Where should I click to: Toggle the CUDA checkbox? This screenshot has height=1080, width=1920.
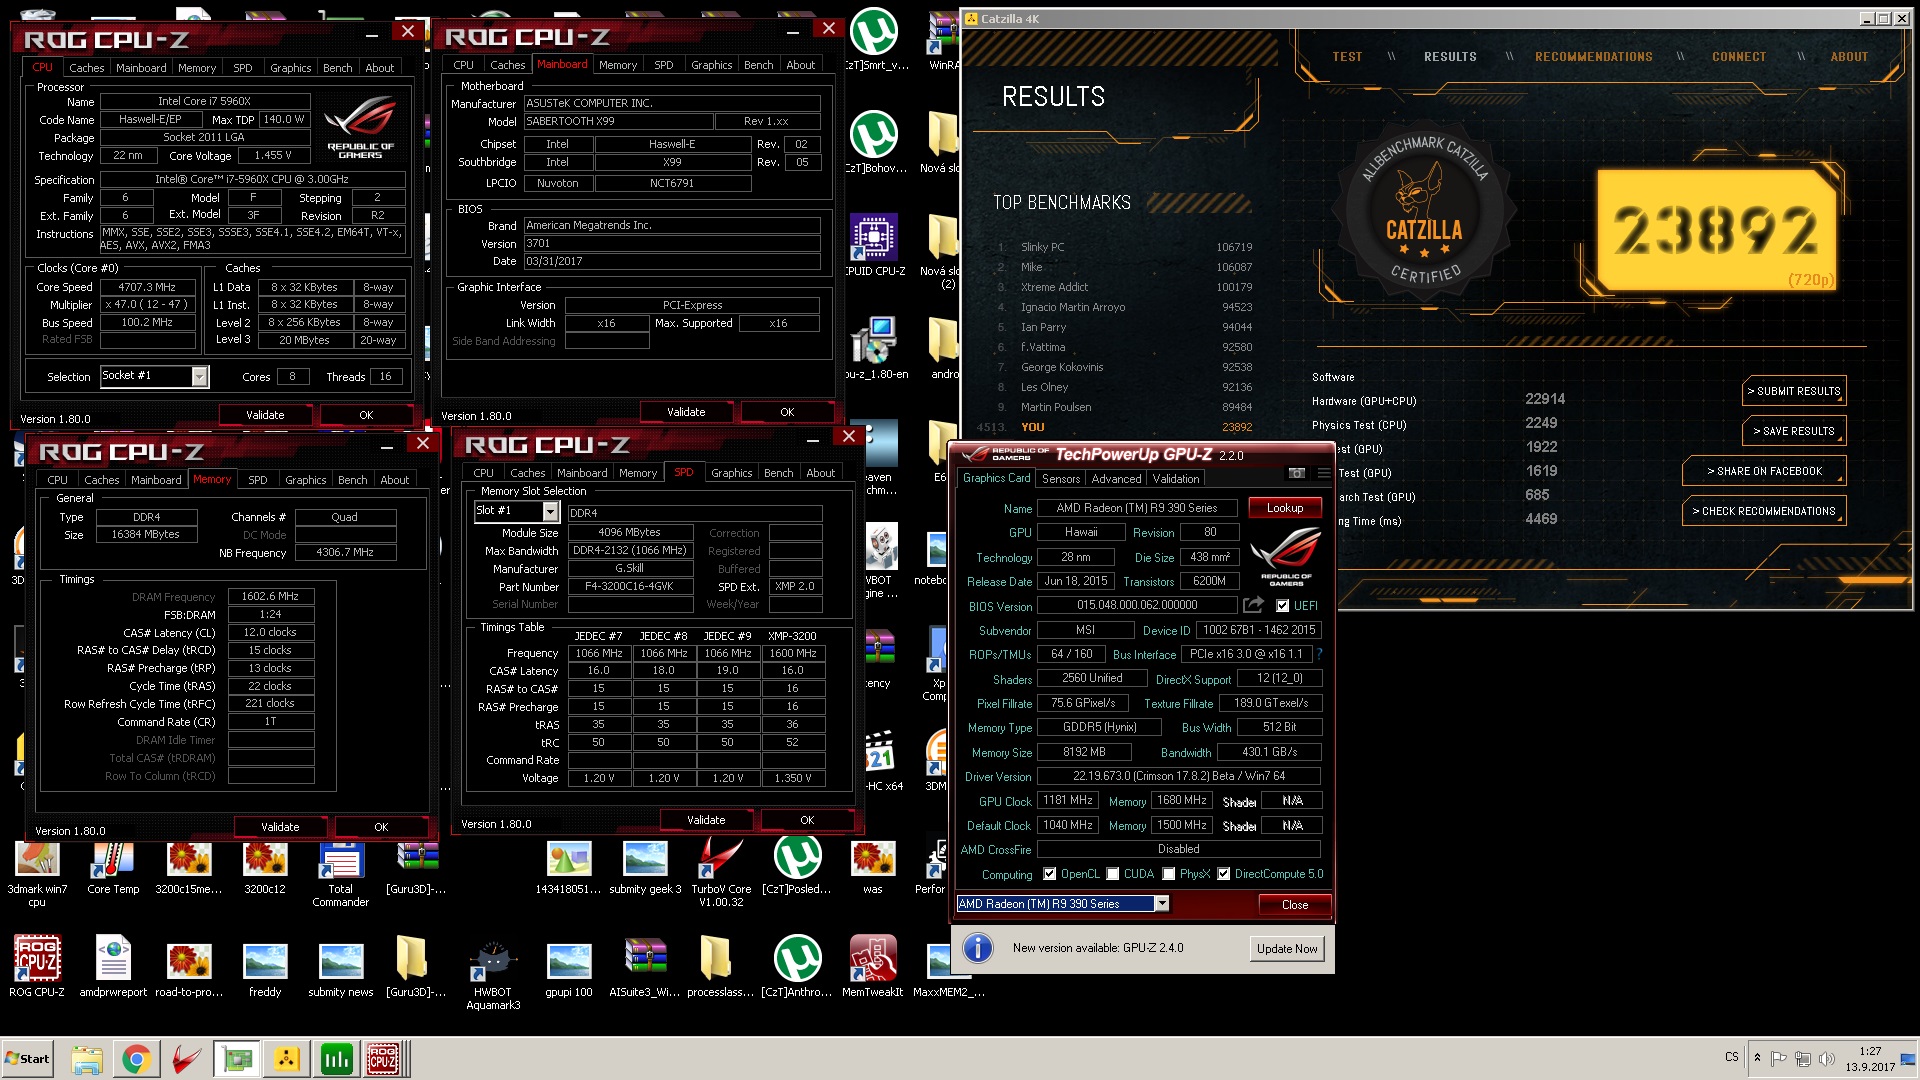pyautogui.click(x=1113, y=874)
